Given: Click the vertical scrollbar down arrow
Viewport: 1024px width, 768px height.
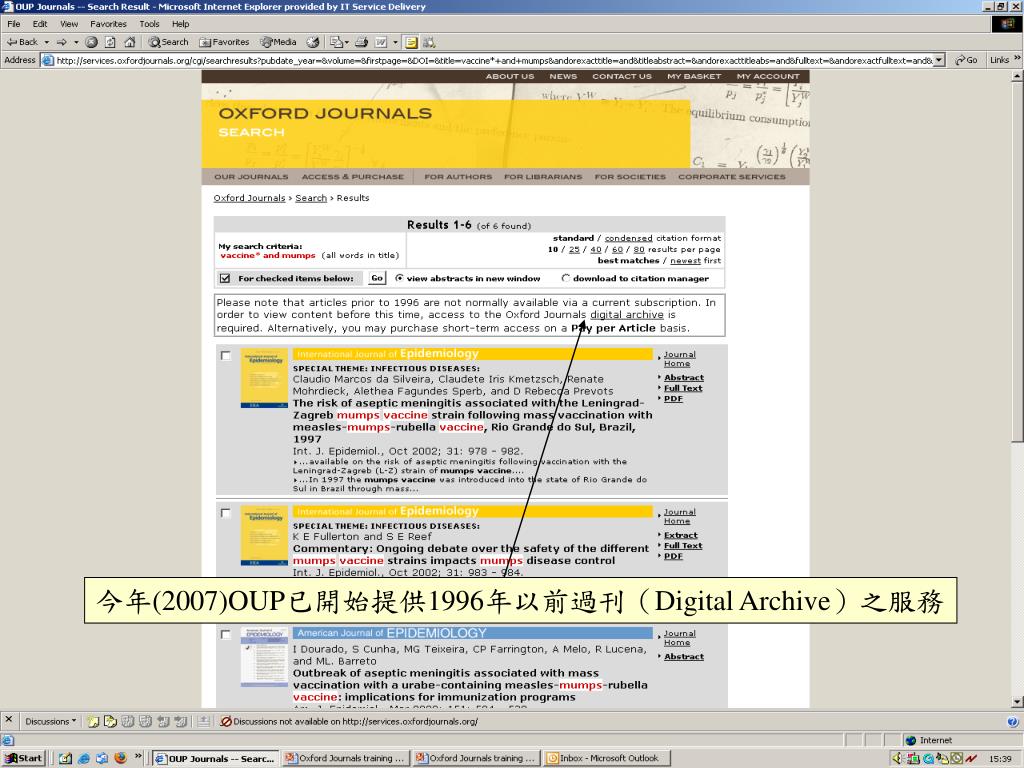Looking at the screenshot, I should point(1016,702).
